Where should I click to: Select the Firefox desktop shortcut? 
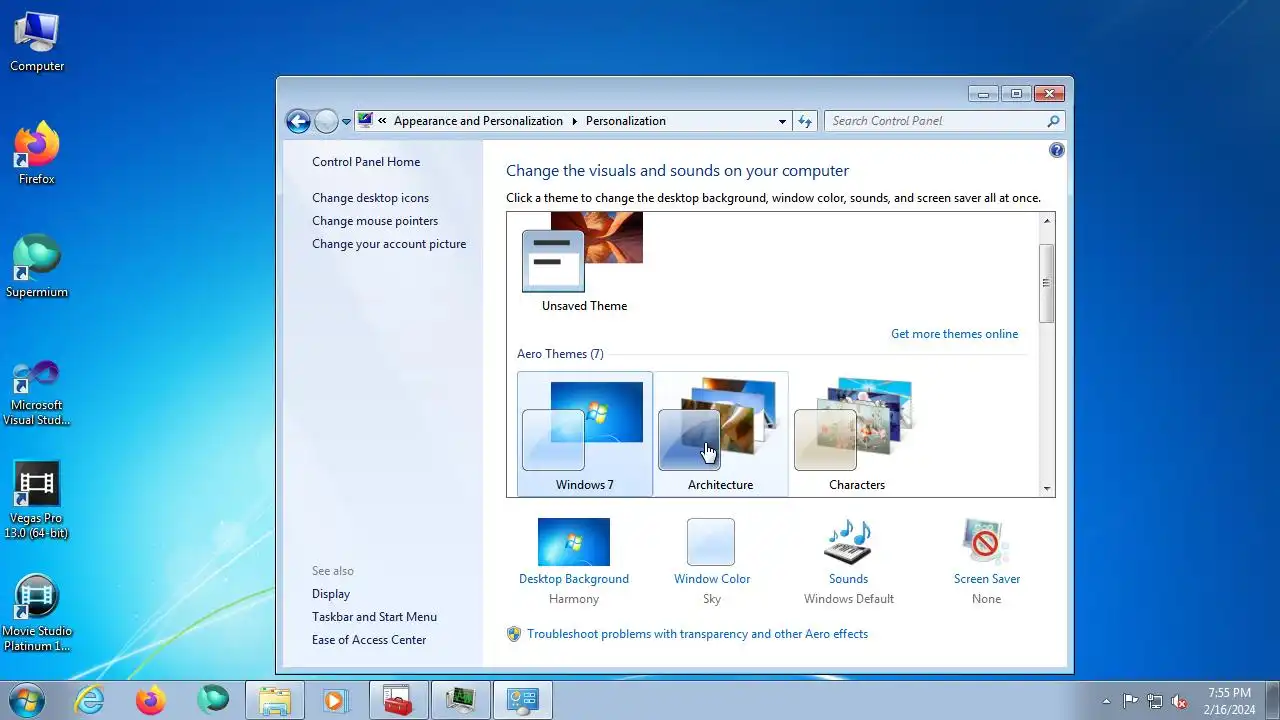coord(37,155)
